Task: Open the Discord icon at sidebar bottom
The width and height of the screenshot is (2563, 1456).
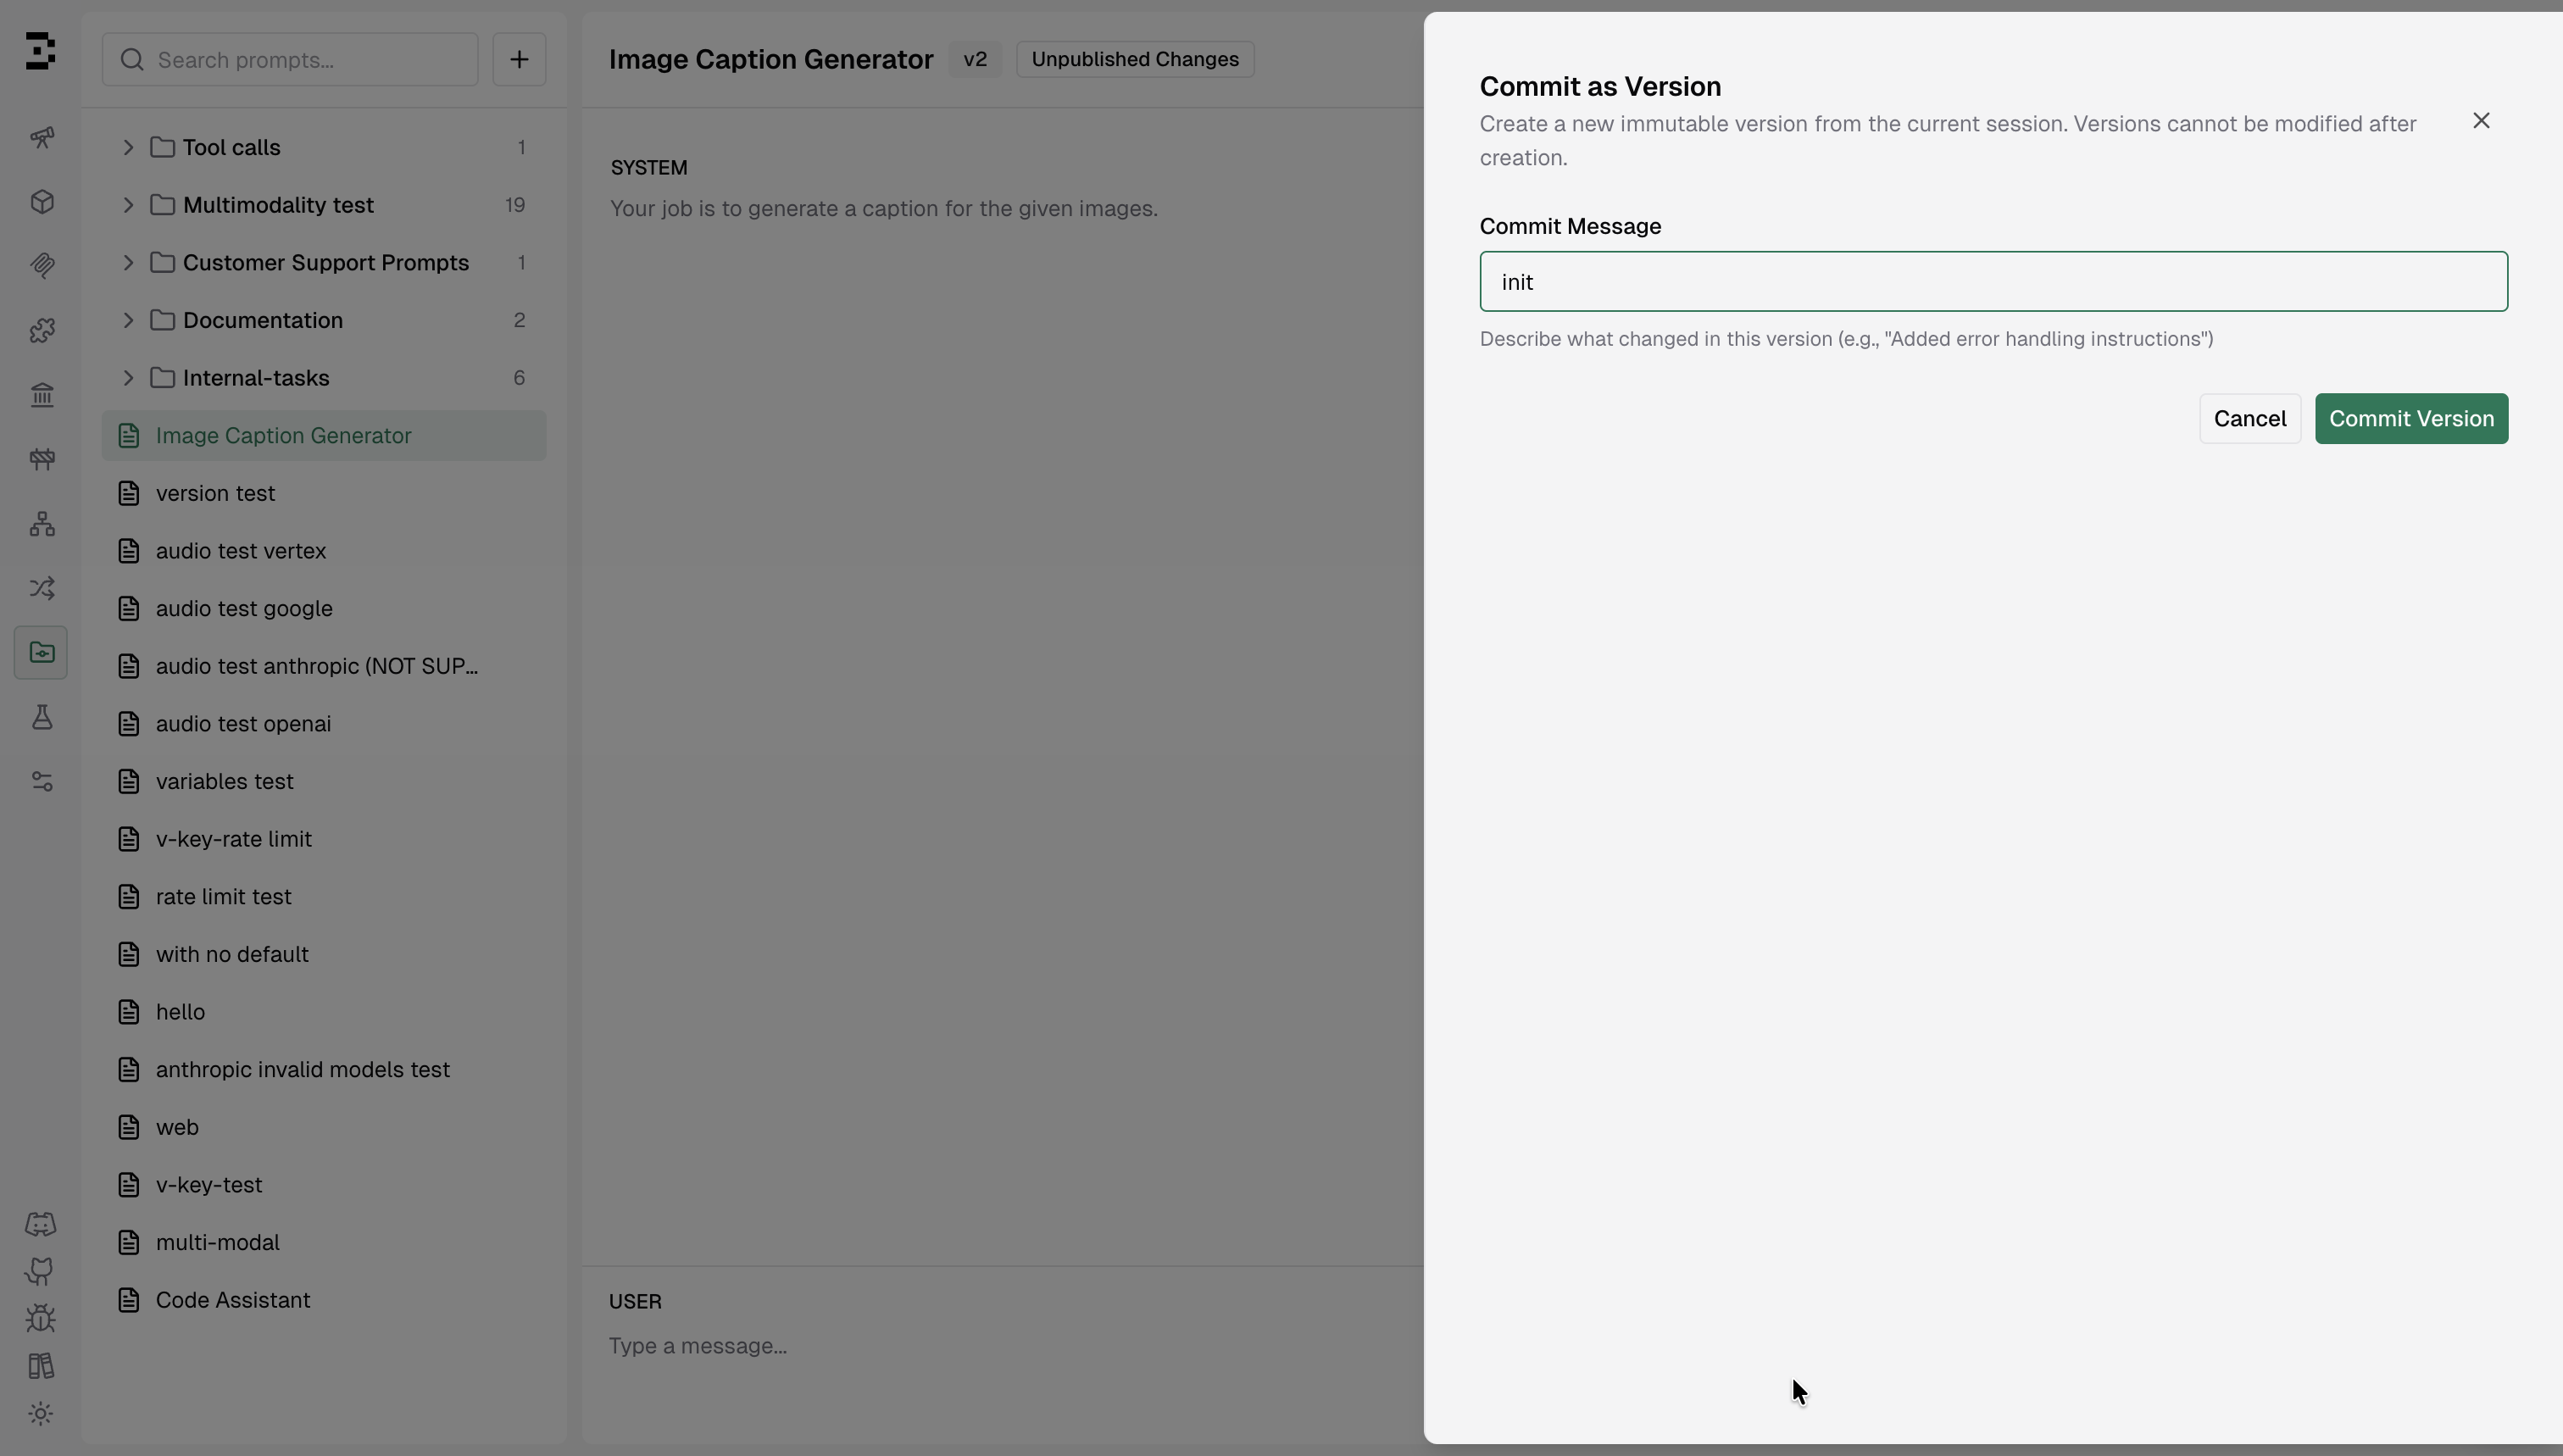Action: pos(41,1224)
